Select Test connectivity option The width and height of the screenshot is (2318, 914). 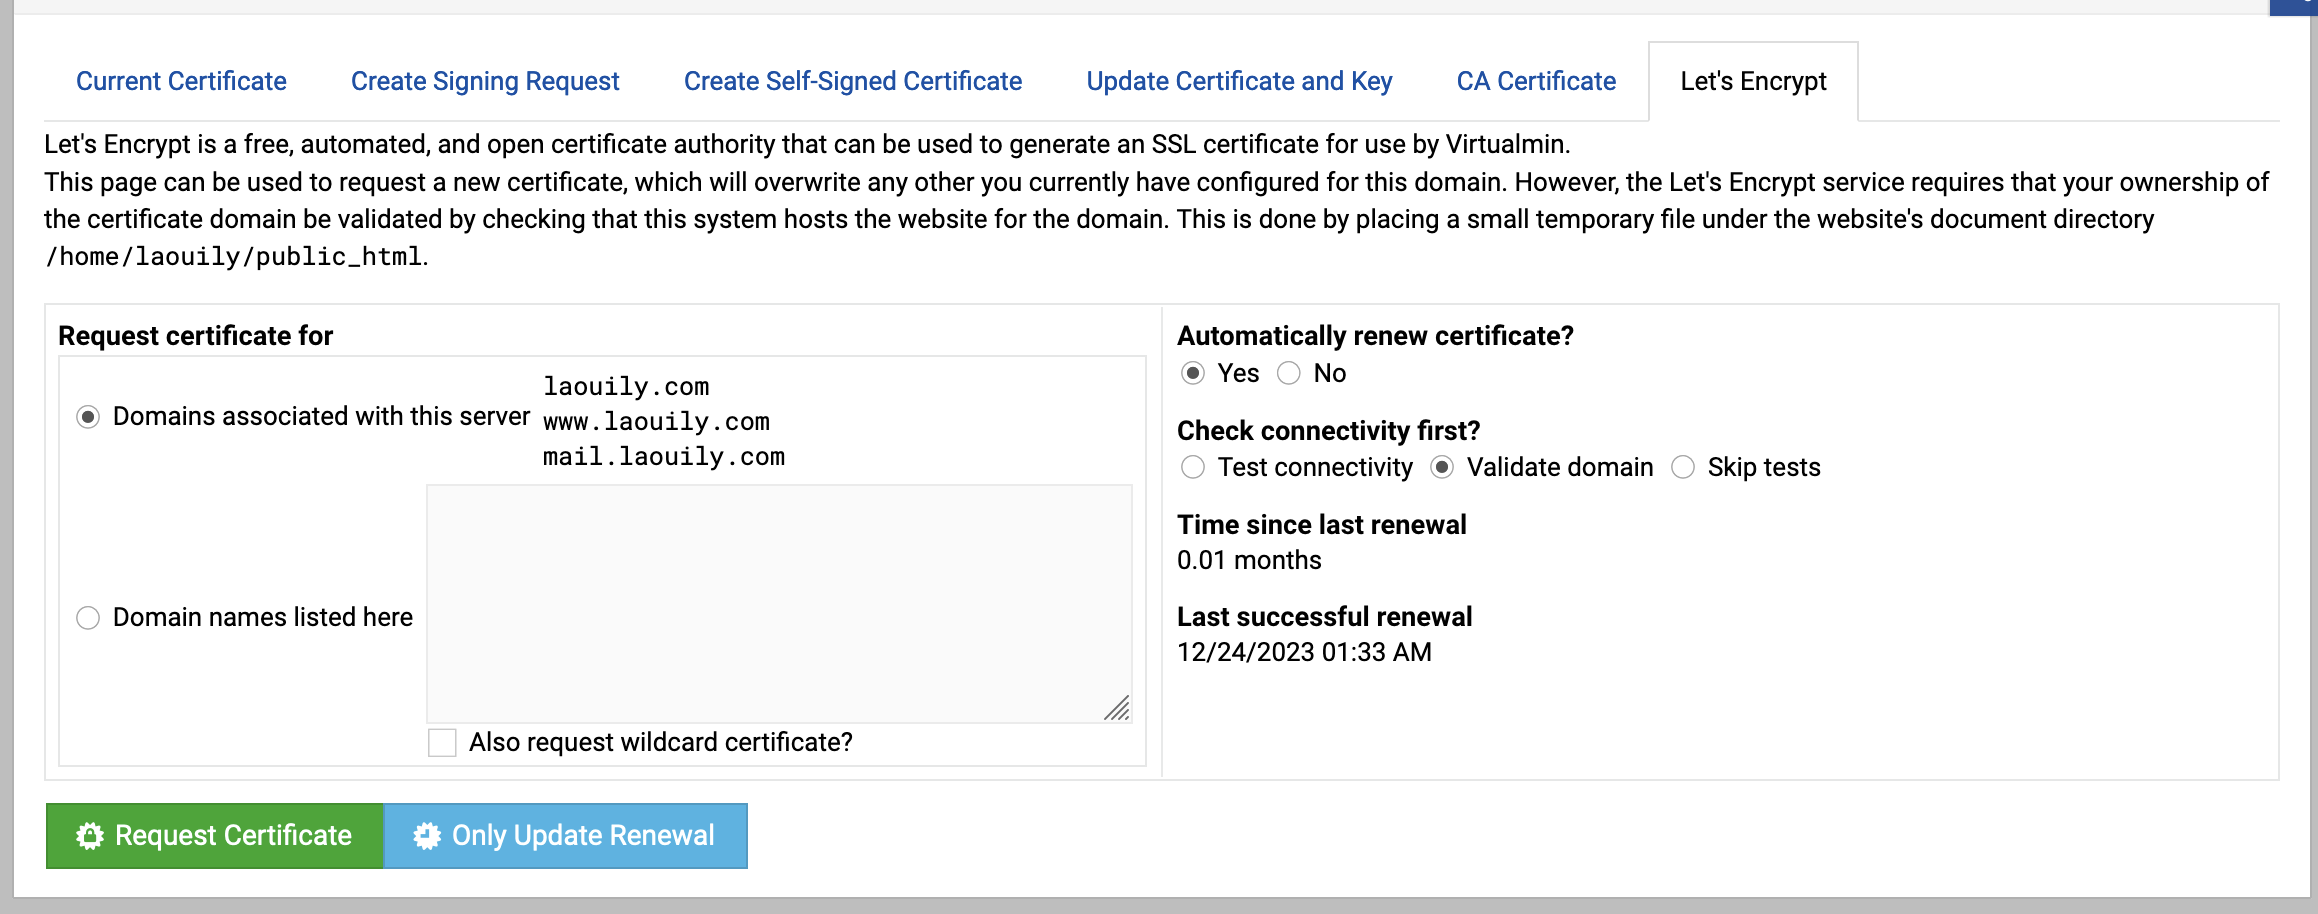(x=1192, y=467)
